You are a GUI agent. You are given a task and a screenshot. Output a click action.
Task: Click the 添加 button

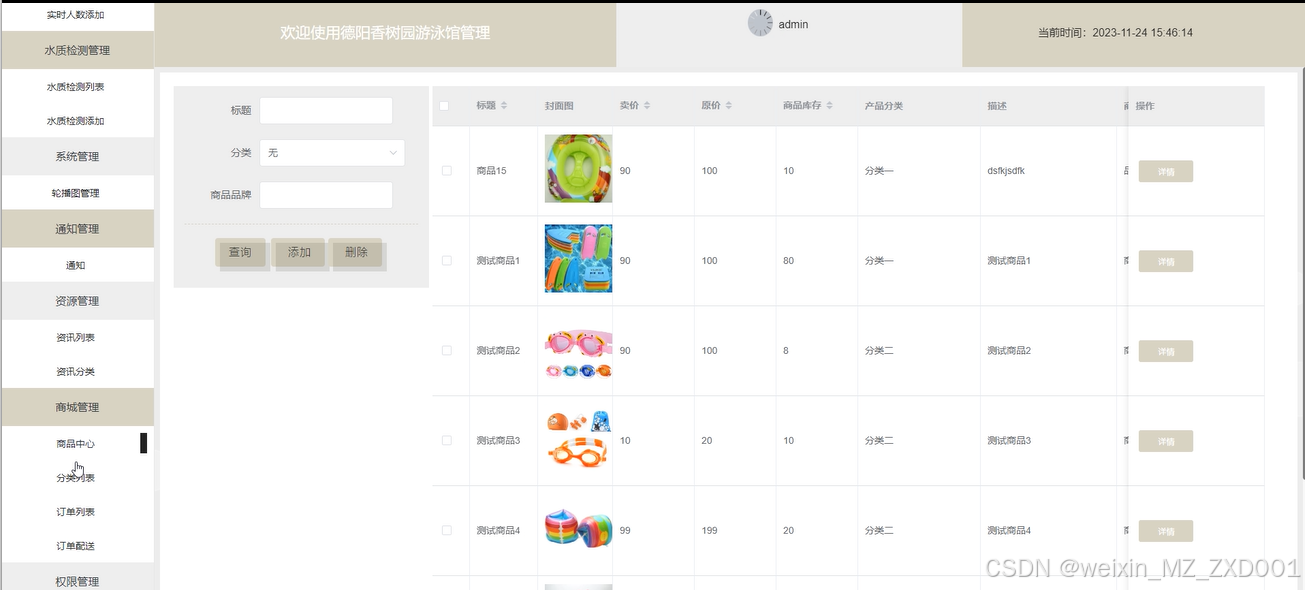pos(299,252)
